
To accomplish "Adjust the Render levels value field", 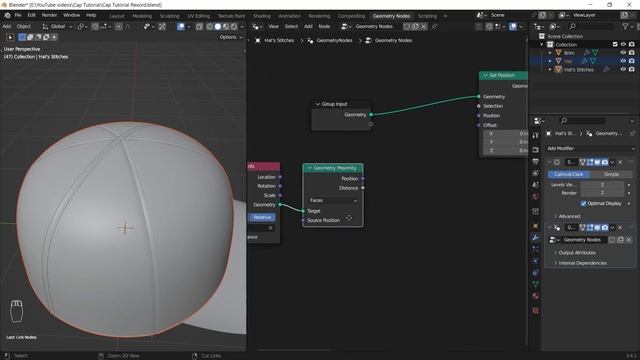I will 602,193.
